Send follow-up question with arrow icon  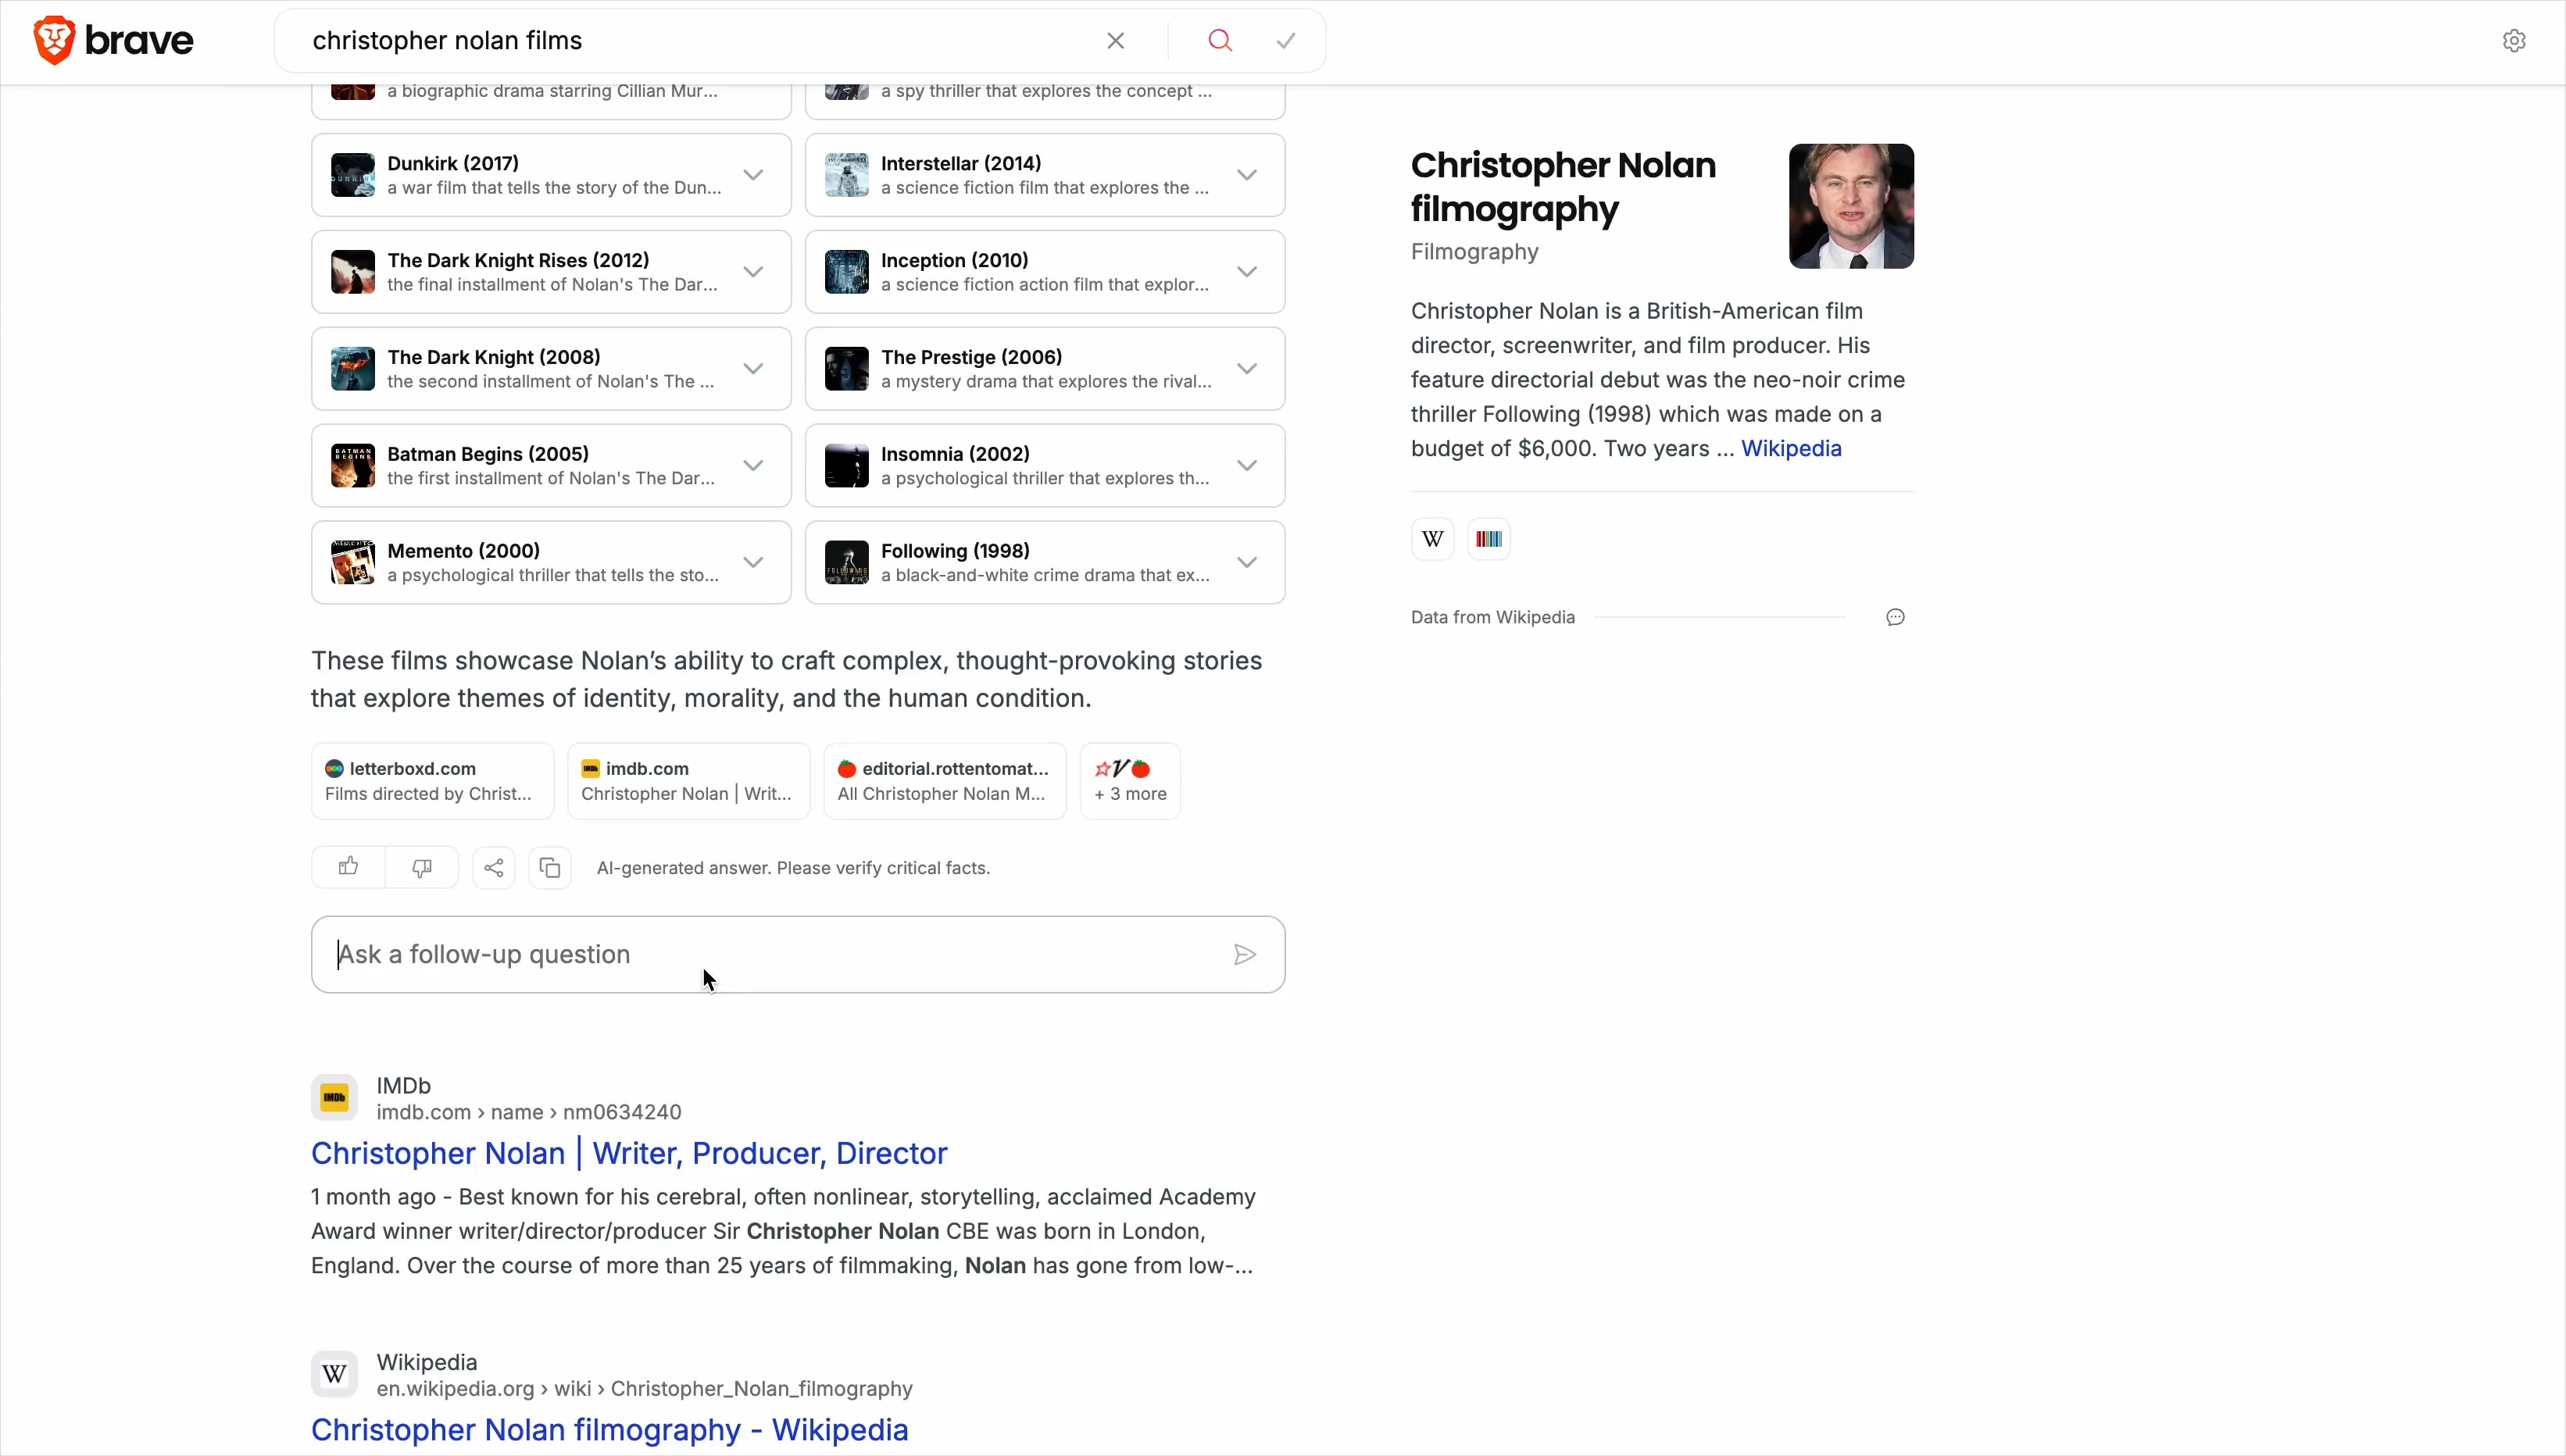pos(1244,955)
